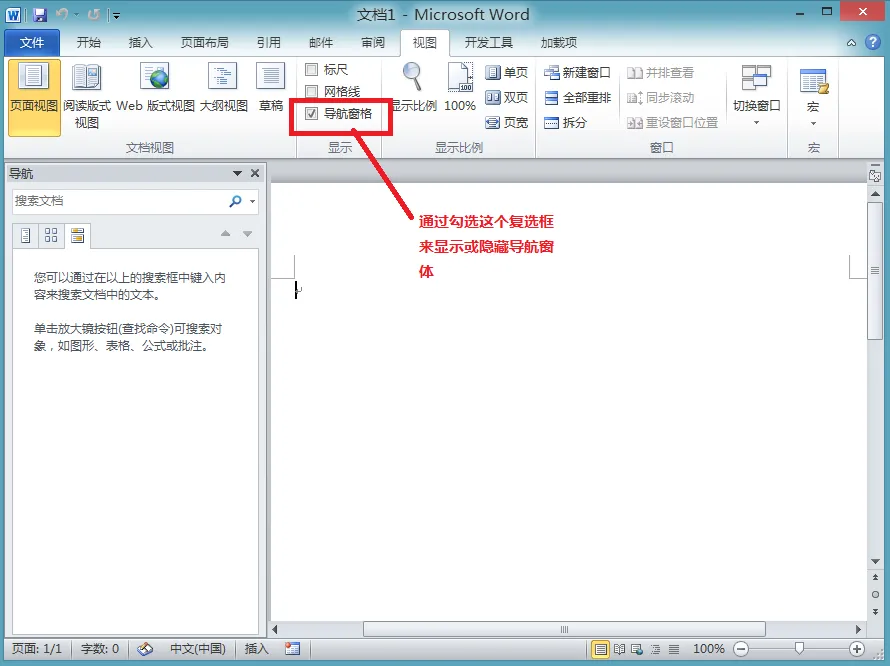Viewport: 890px width, 666px height.
Task: Set zoom to 100% in ribbon
Action: click(460, 88)
